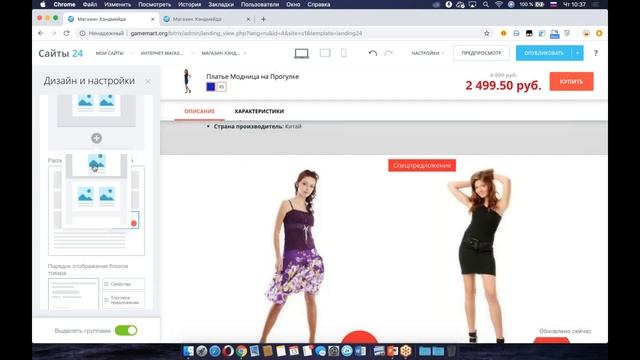This screenshot has height=360, width=640.
Task: Open Google Chrome from the Dock
Action: point(241,351)
